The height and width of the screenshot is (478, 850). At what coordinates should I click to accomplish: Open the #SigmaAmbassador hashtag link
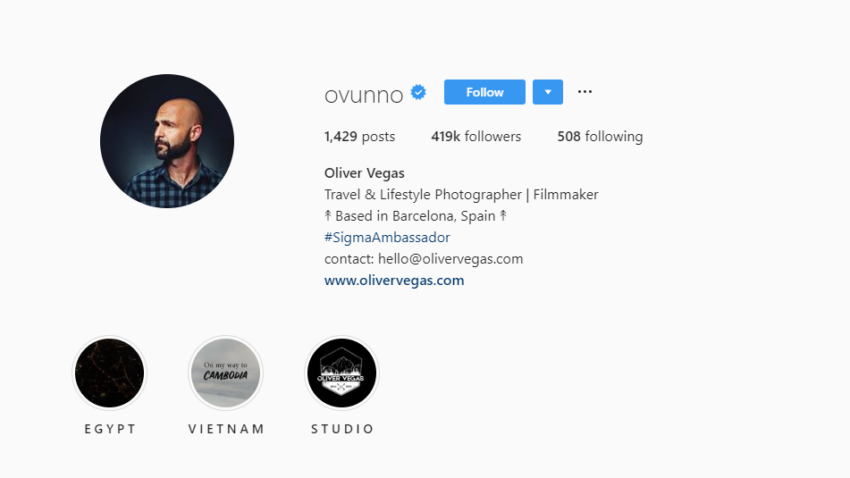387,237
